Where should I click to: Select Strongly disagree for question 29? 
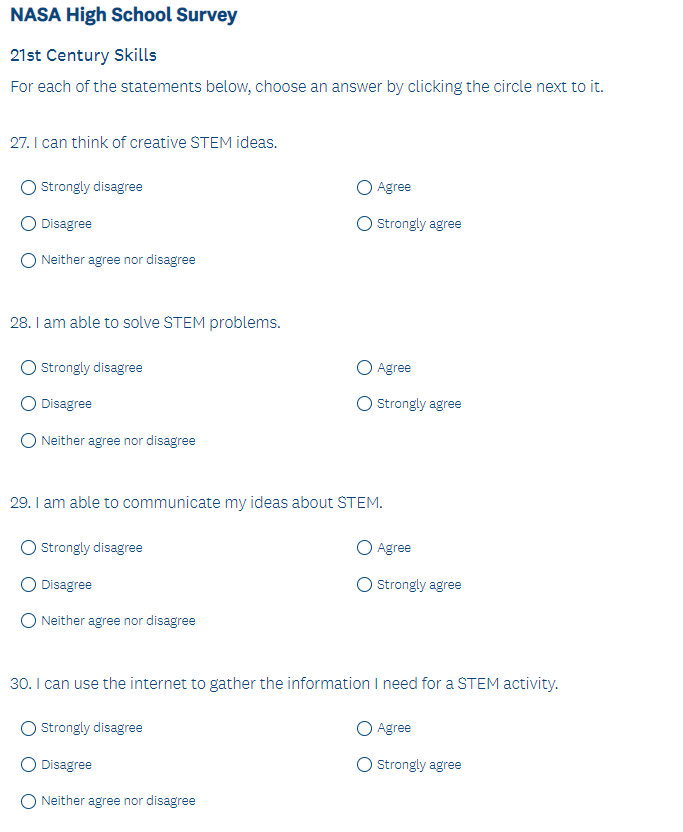point(29,548)
